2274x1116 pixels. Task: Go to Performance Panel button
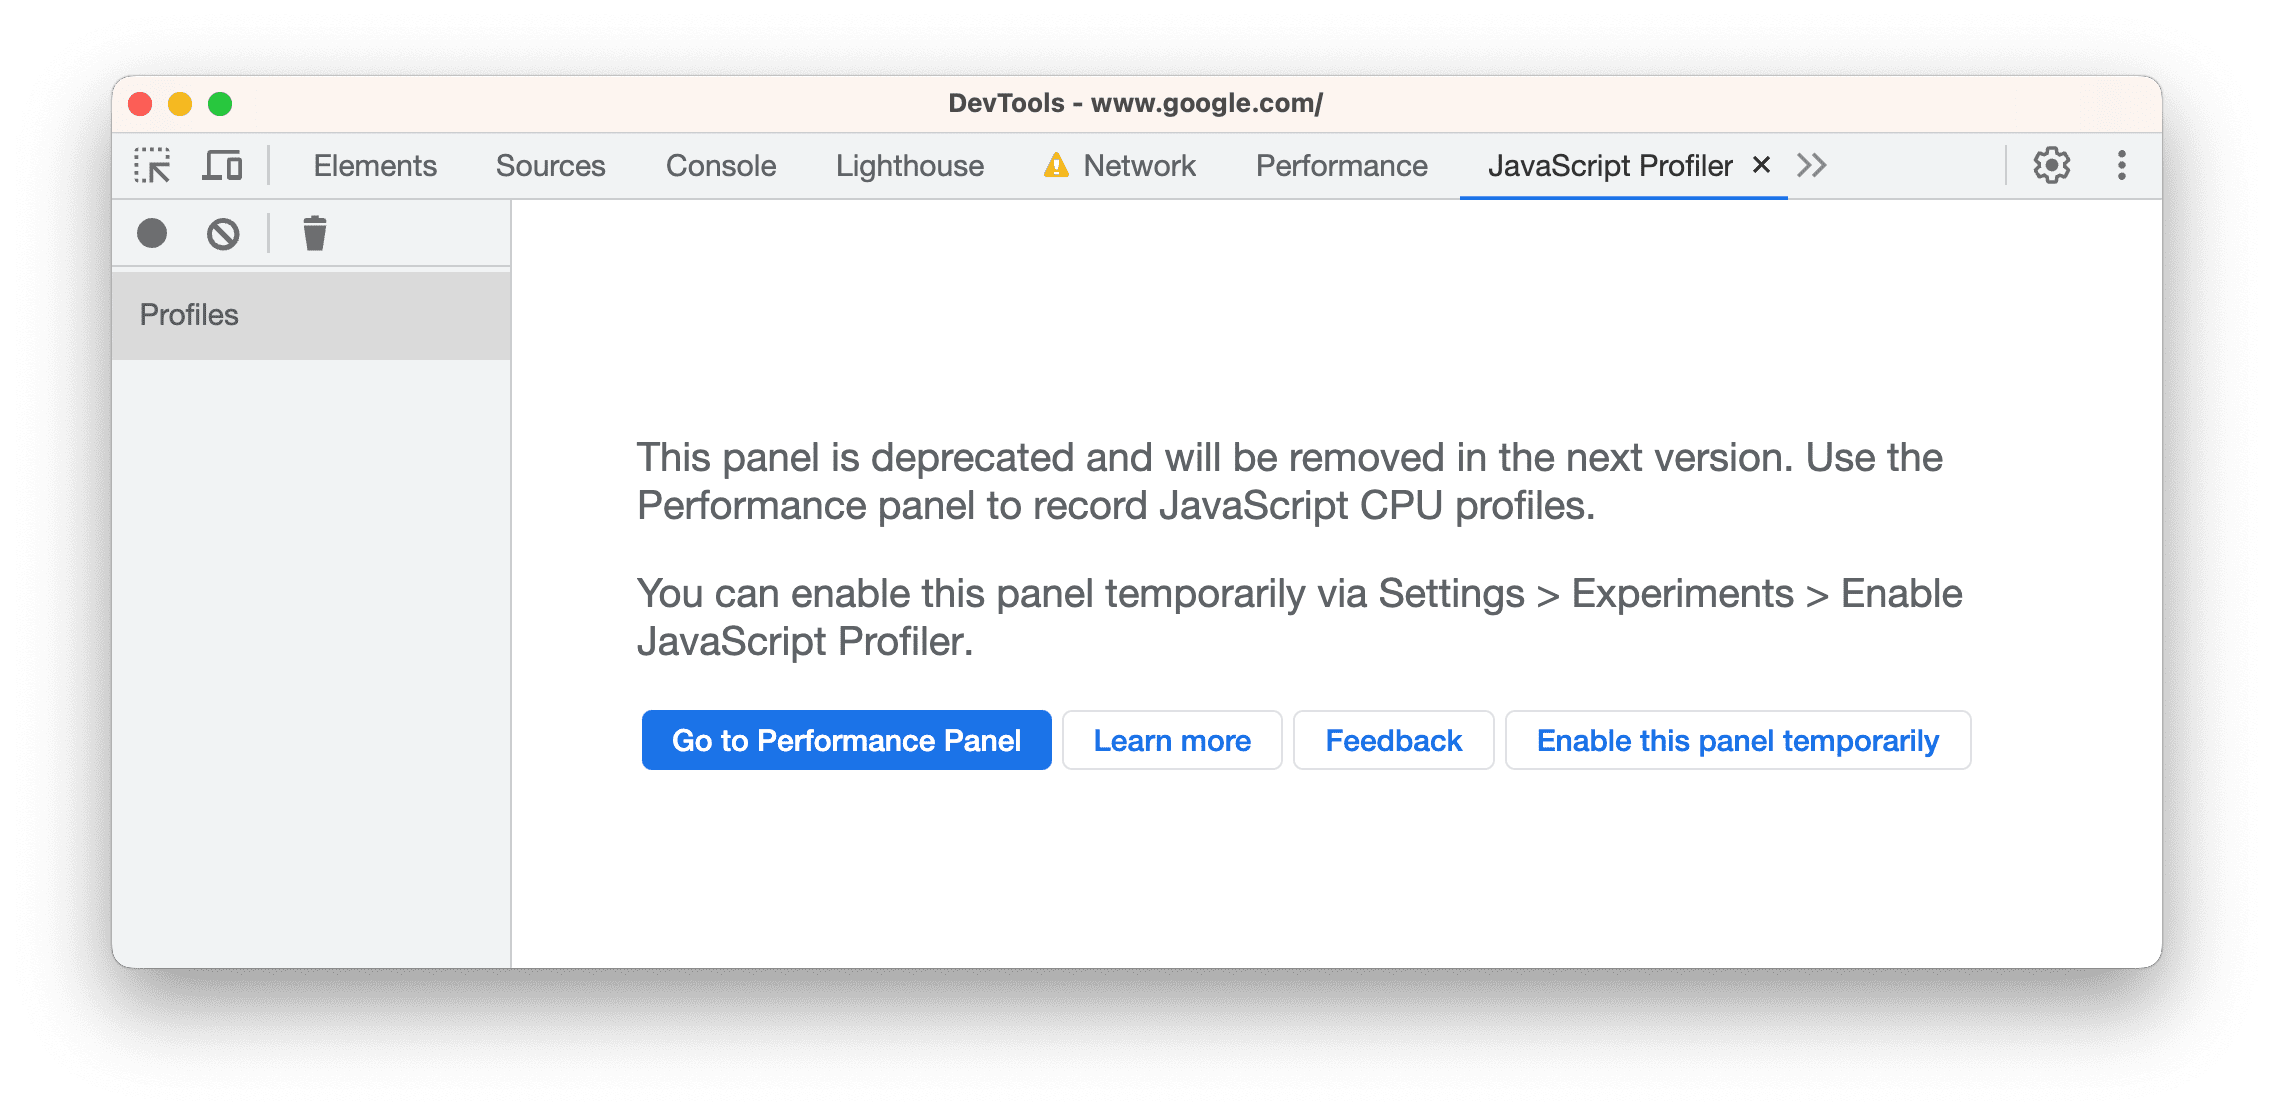click(847, 739)
